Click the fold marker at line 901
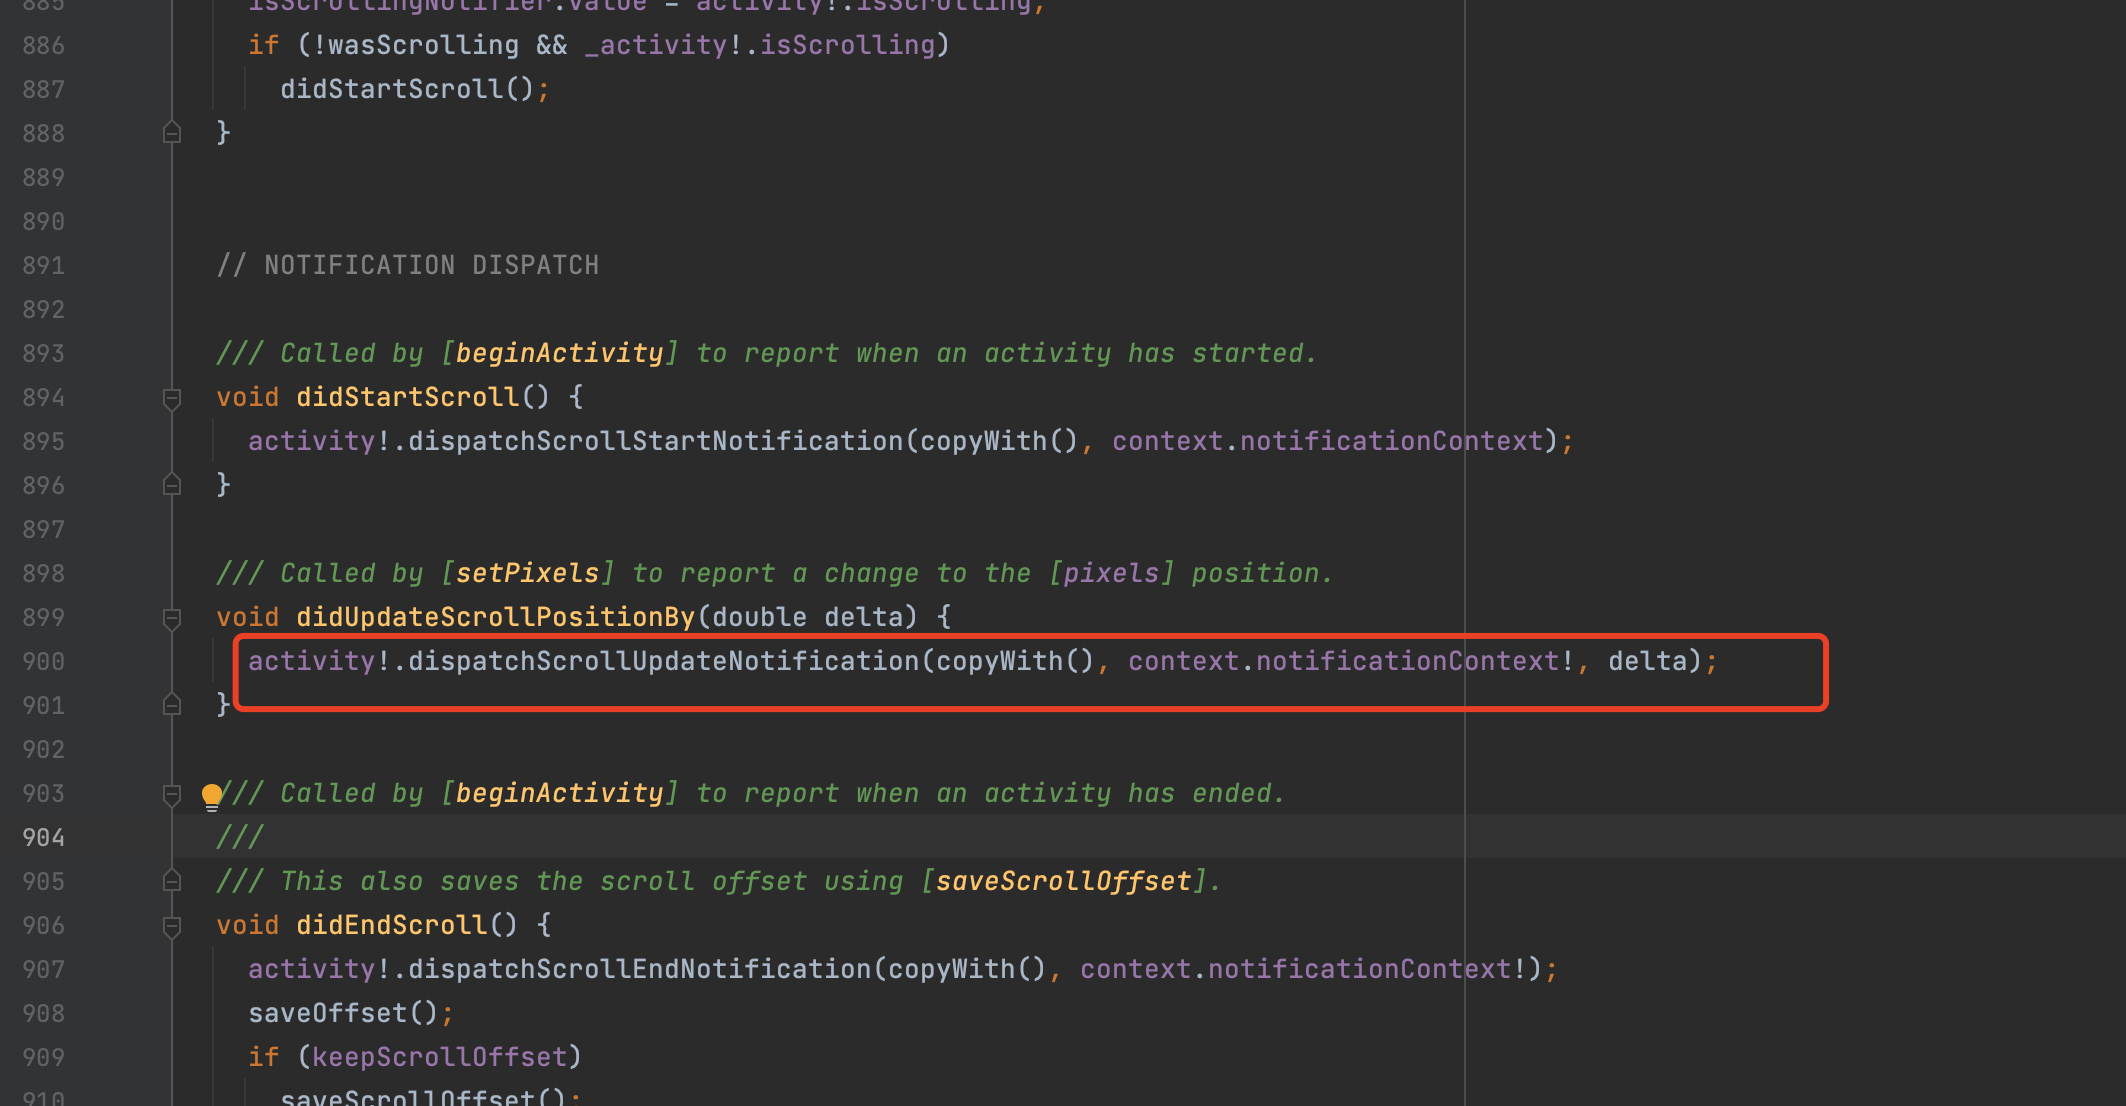 click(x=170, y=705)
